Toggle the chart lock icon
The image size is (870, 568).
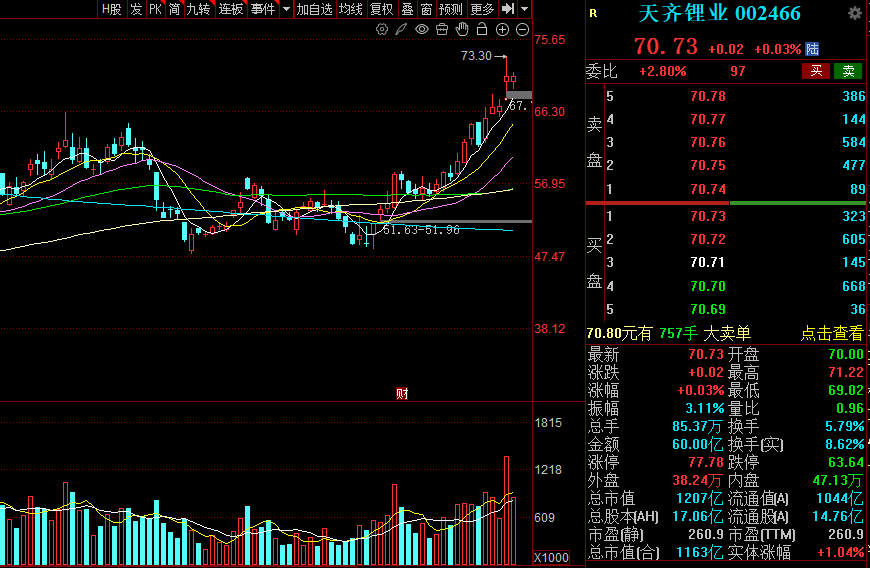482,30
